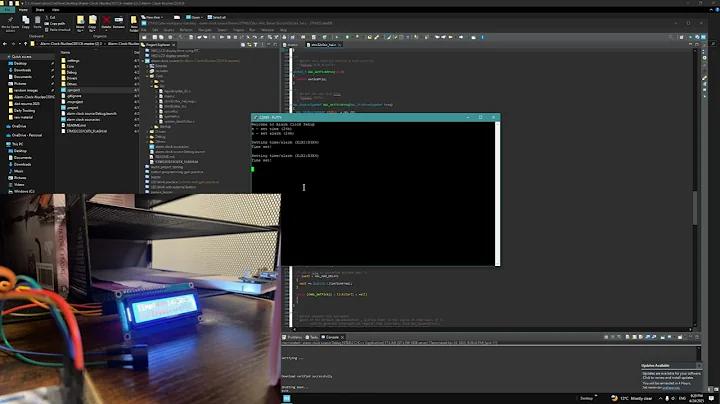The width and height of the screenshot is (720, 404).
Task: Click Cut in the Clipboard group
Action: (x=51, y=17)
